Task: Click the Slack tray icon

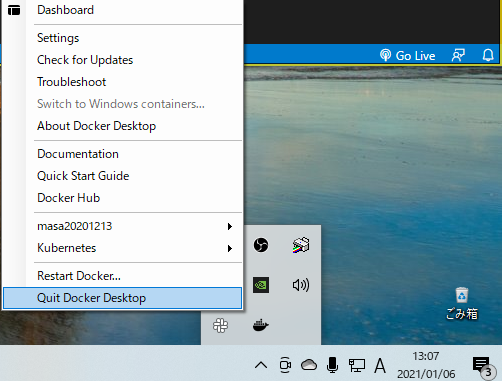Action: (x=221, y=325)
